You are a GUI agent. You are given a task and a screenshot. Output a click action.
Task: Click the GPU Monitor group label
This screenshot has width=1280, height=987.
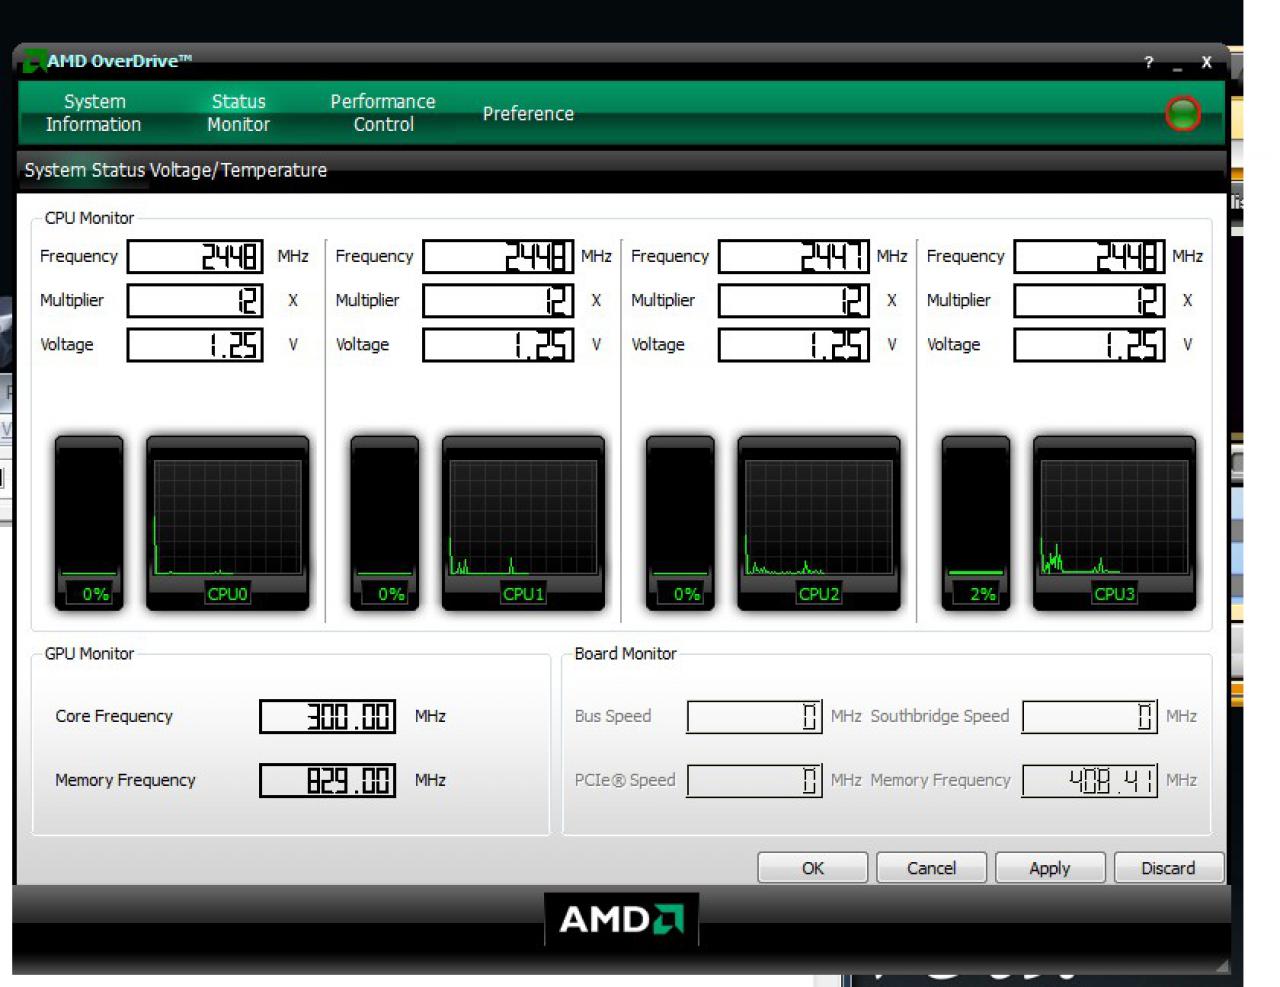coord(89,653)
